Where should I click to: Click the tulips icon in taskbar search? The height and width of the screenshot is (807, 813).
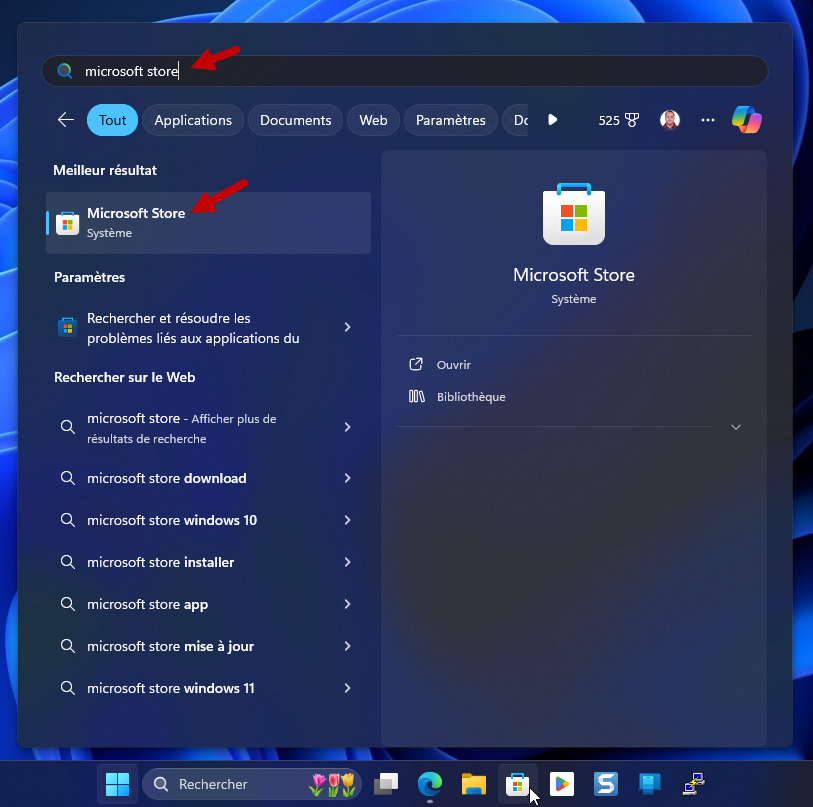click(332, 784)
